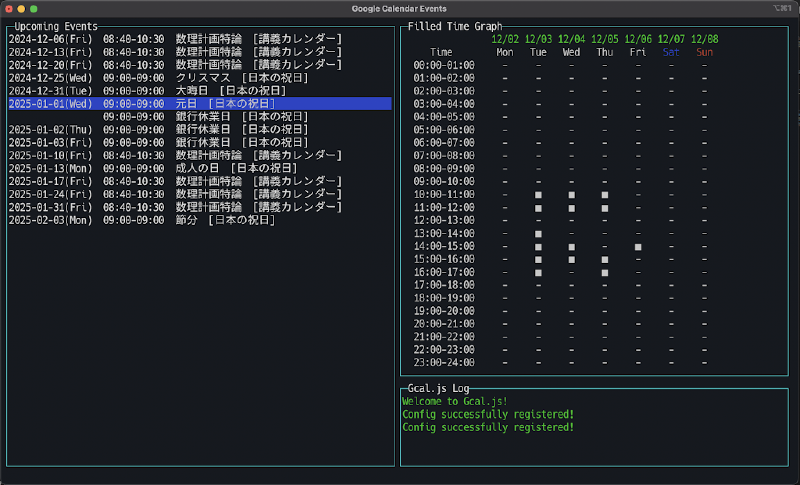The width and height of the screenshot is (800, 485).
Task: Click the 12/04 date column header
Action: [571, 39]
